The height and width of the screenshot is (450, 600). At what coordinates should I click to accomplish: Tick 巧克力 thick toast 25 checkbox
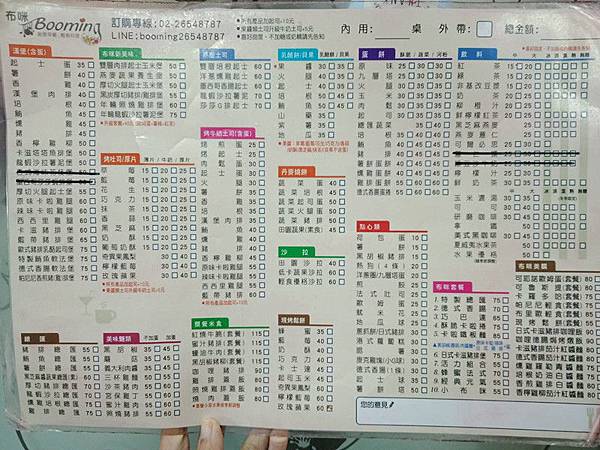click(x=193, y=199)
